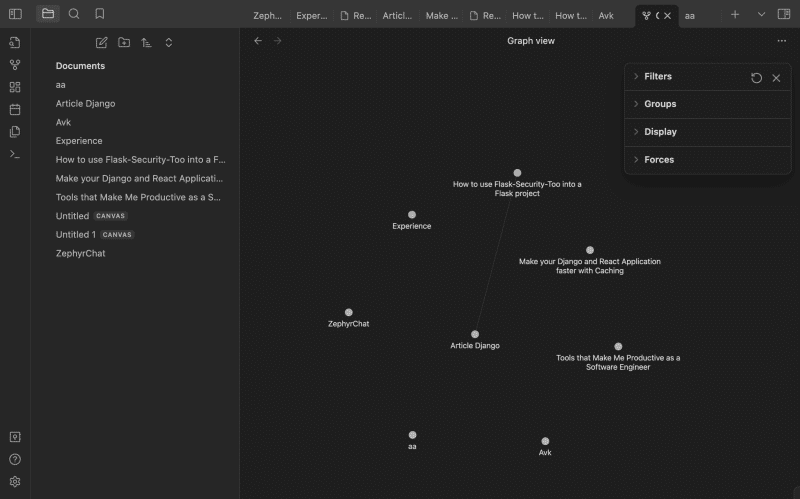Viewport: 800px width, 499px height.
Task: Open the Article Django note in file list
Action: [85, 103]
